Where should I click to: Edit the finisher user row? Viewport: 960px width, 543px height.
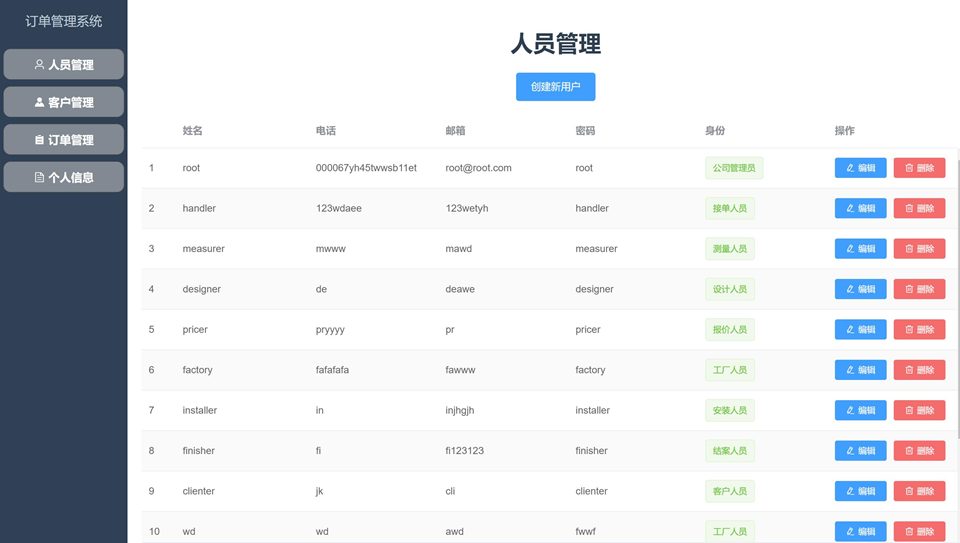pyautogui.click(x=860, y=451)
